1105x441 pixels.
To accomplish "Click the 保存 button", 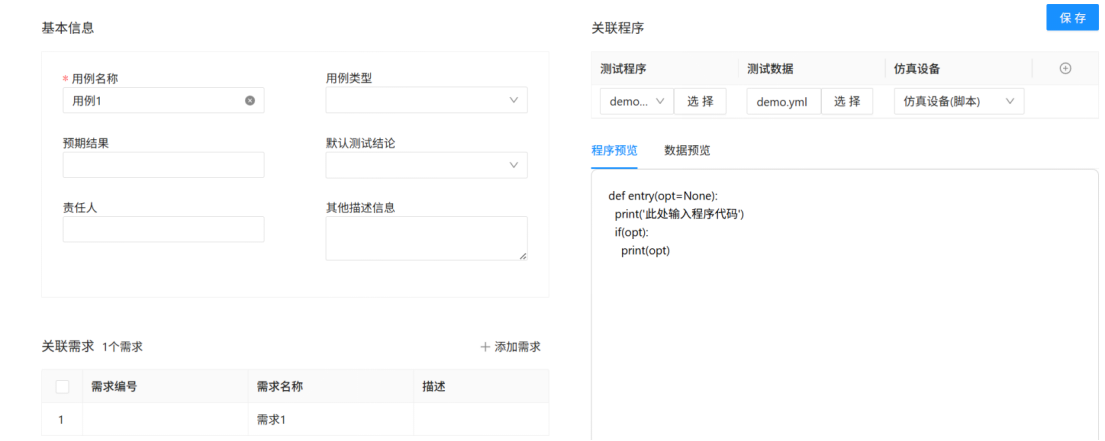I will click(1073, 18).
